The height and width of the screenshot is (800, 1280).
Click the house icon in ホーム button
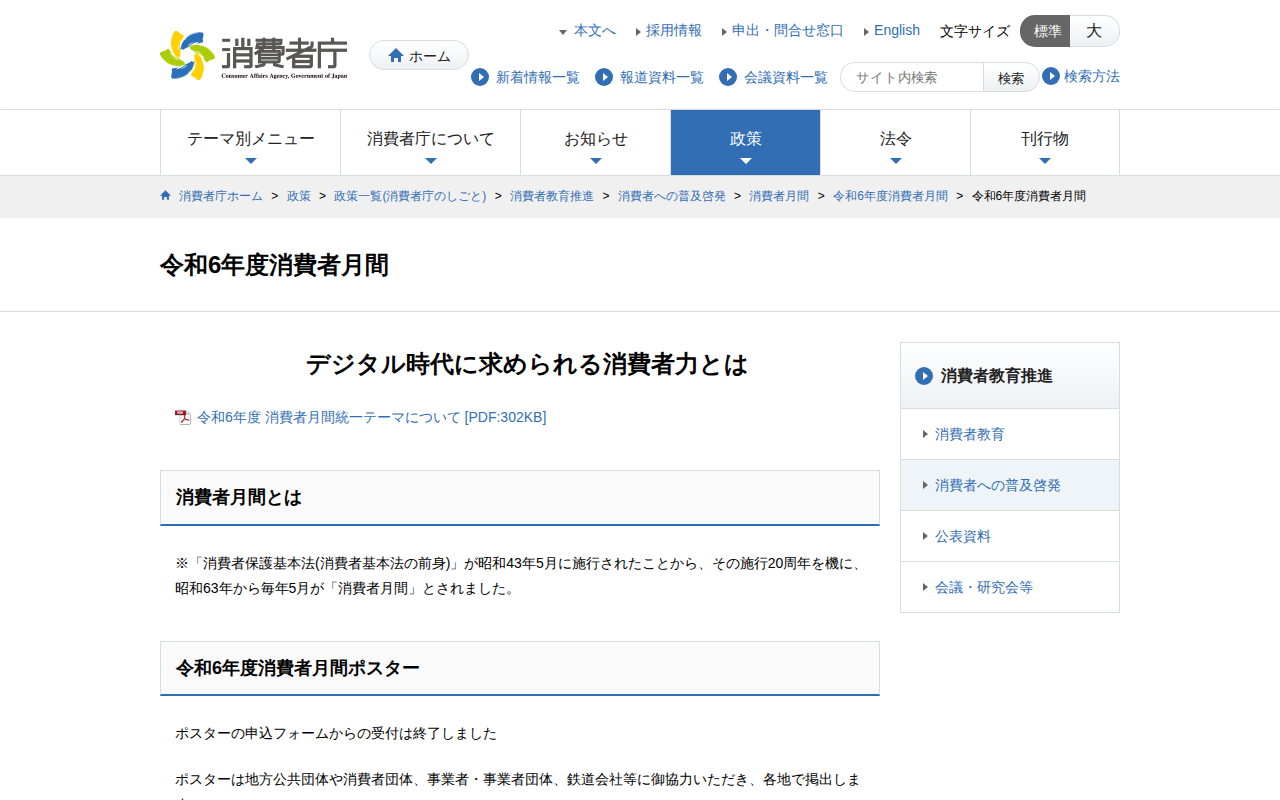396,55
